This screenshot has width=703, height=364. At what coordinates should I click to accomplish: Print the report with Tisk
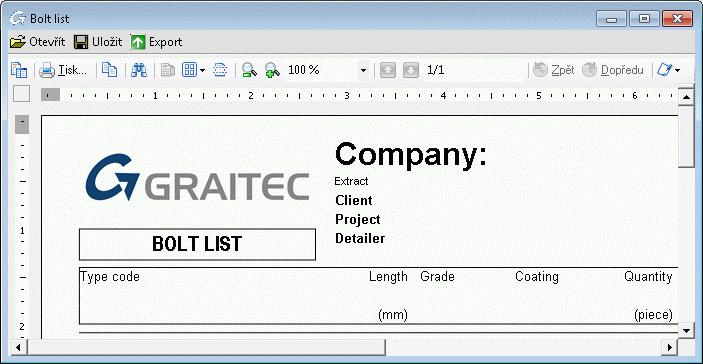coord(62,70)
